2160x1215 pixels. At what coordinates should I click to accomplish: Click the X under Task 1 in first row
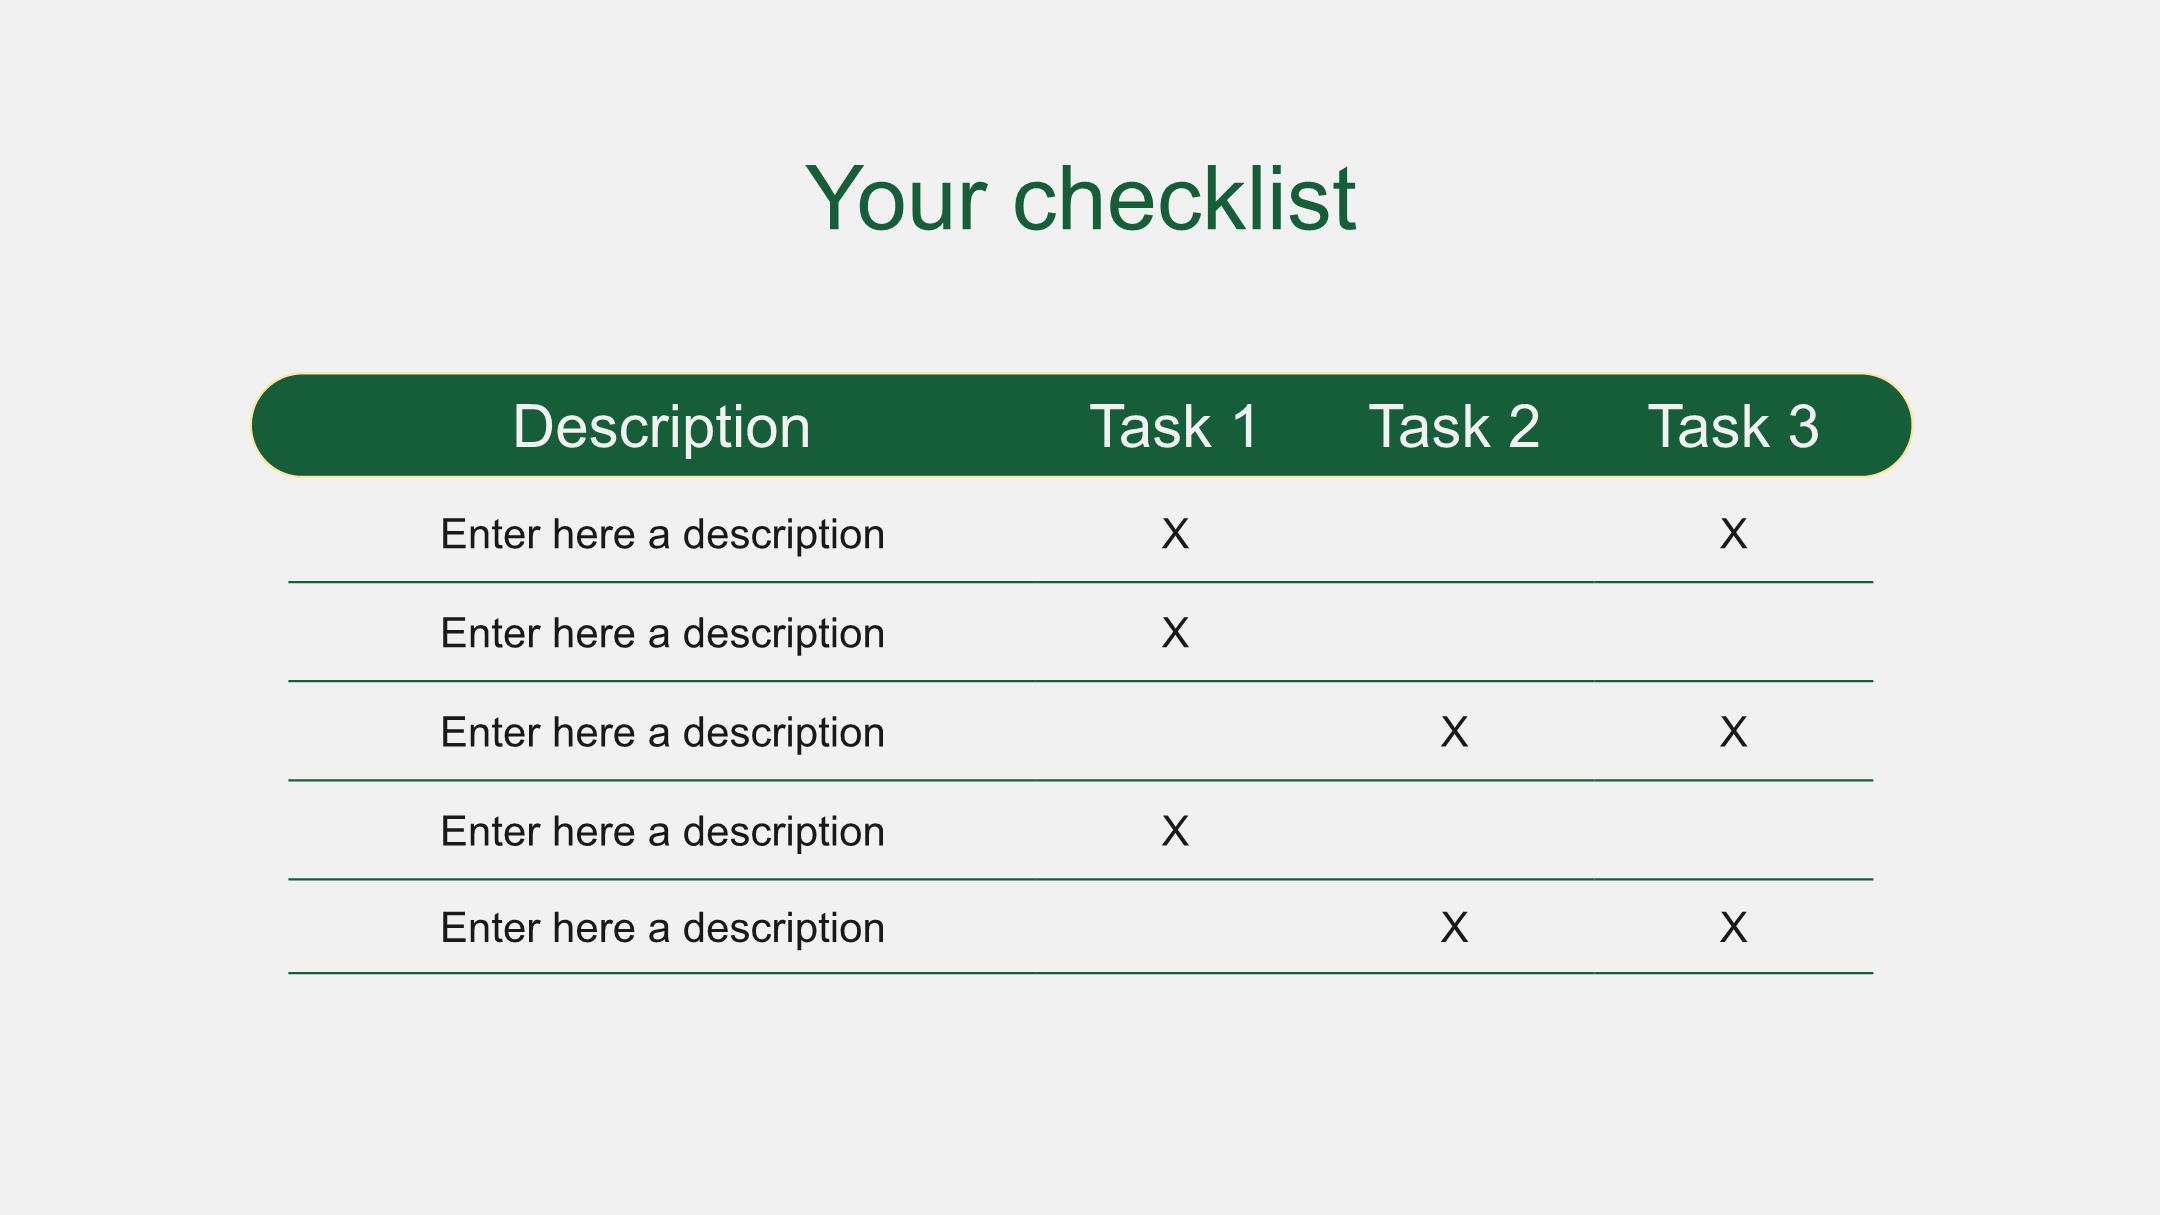click(1175, 534)
